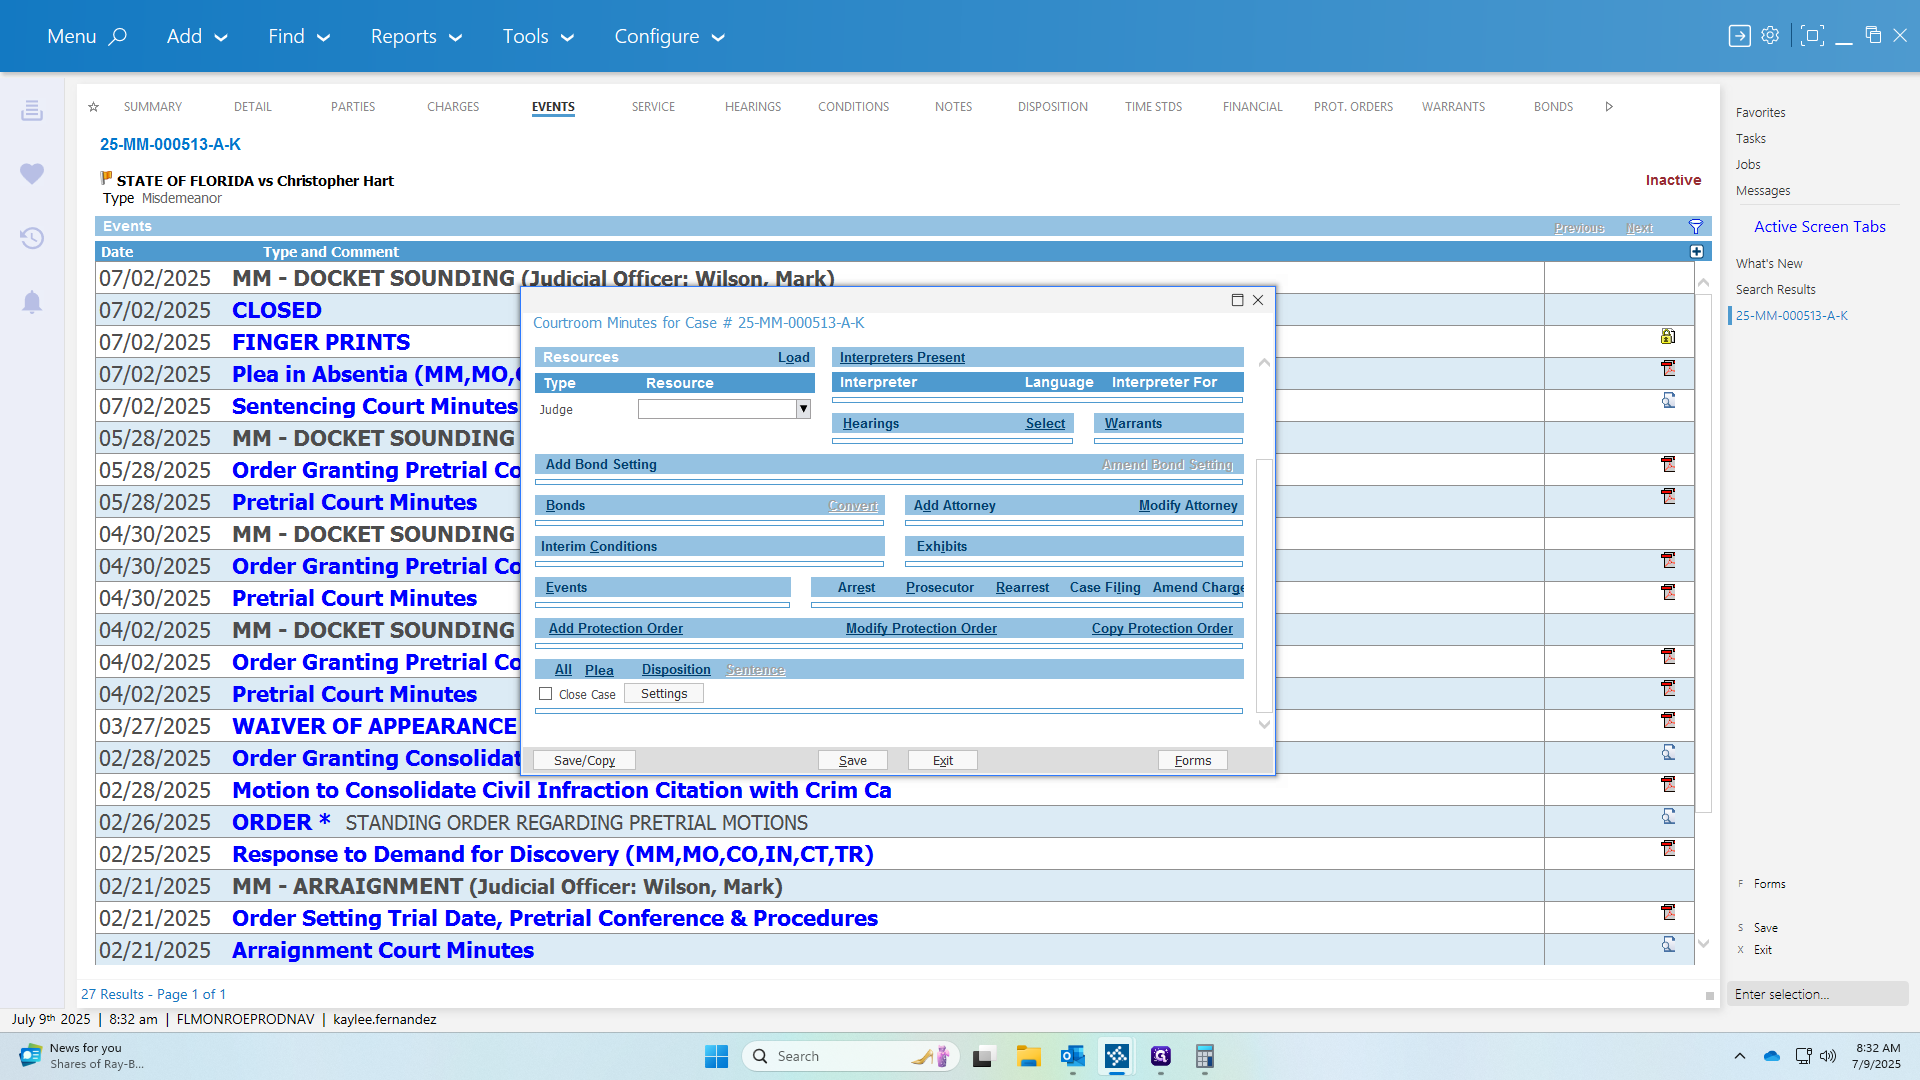Click the Select link in Hearings header
The image size is (1920, 1080).
1045,424
